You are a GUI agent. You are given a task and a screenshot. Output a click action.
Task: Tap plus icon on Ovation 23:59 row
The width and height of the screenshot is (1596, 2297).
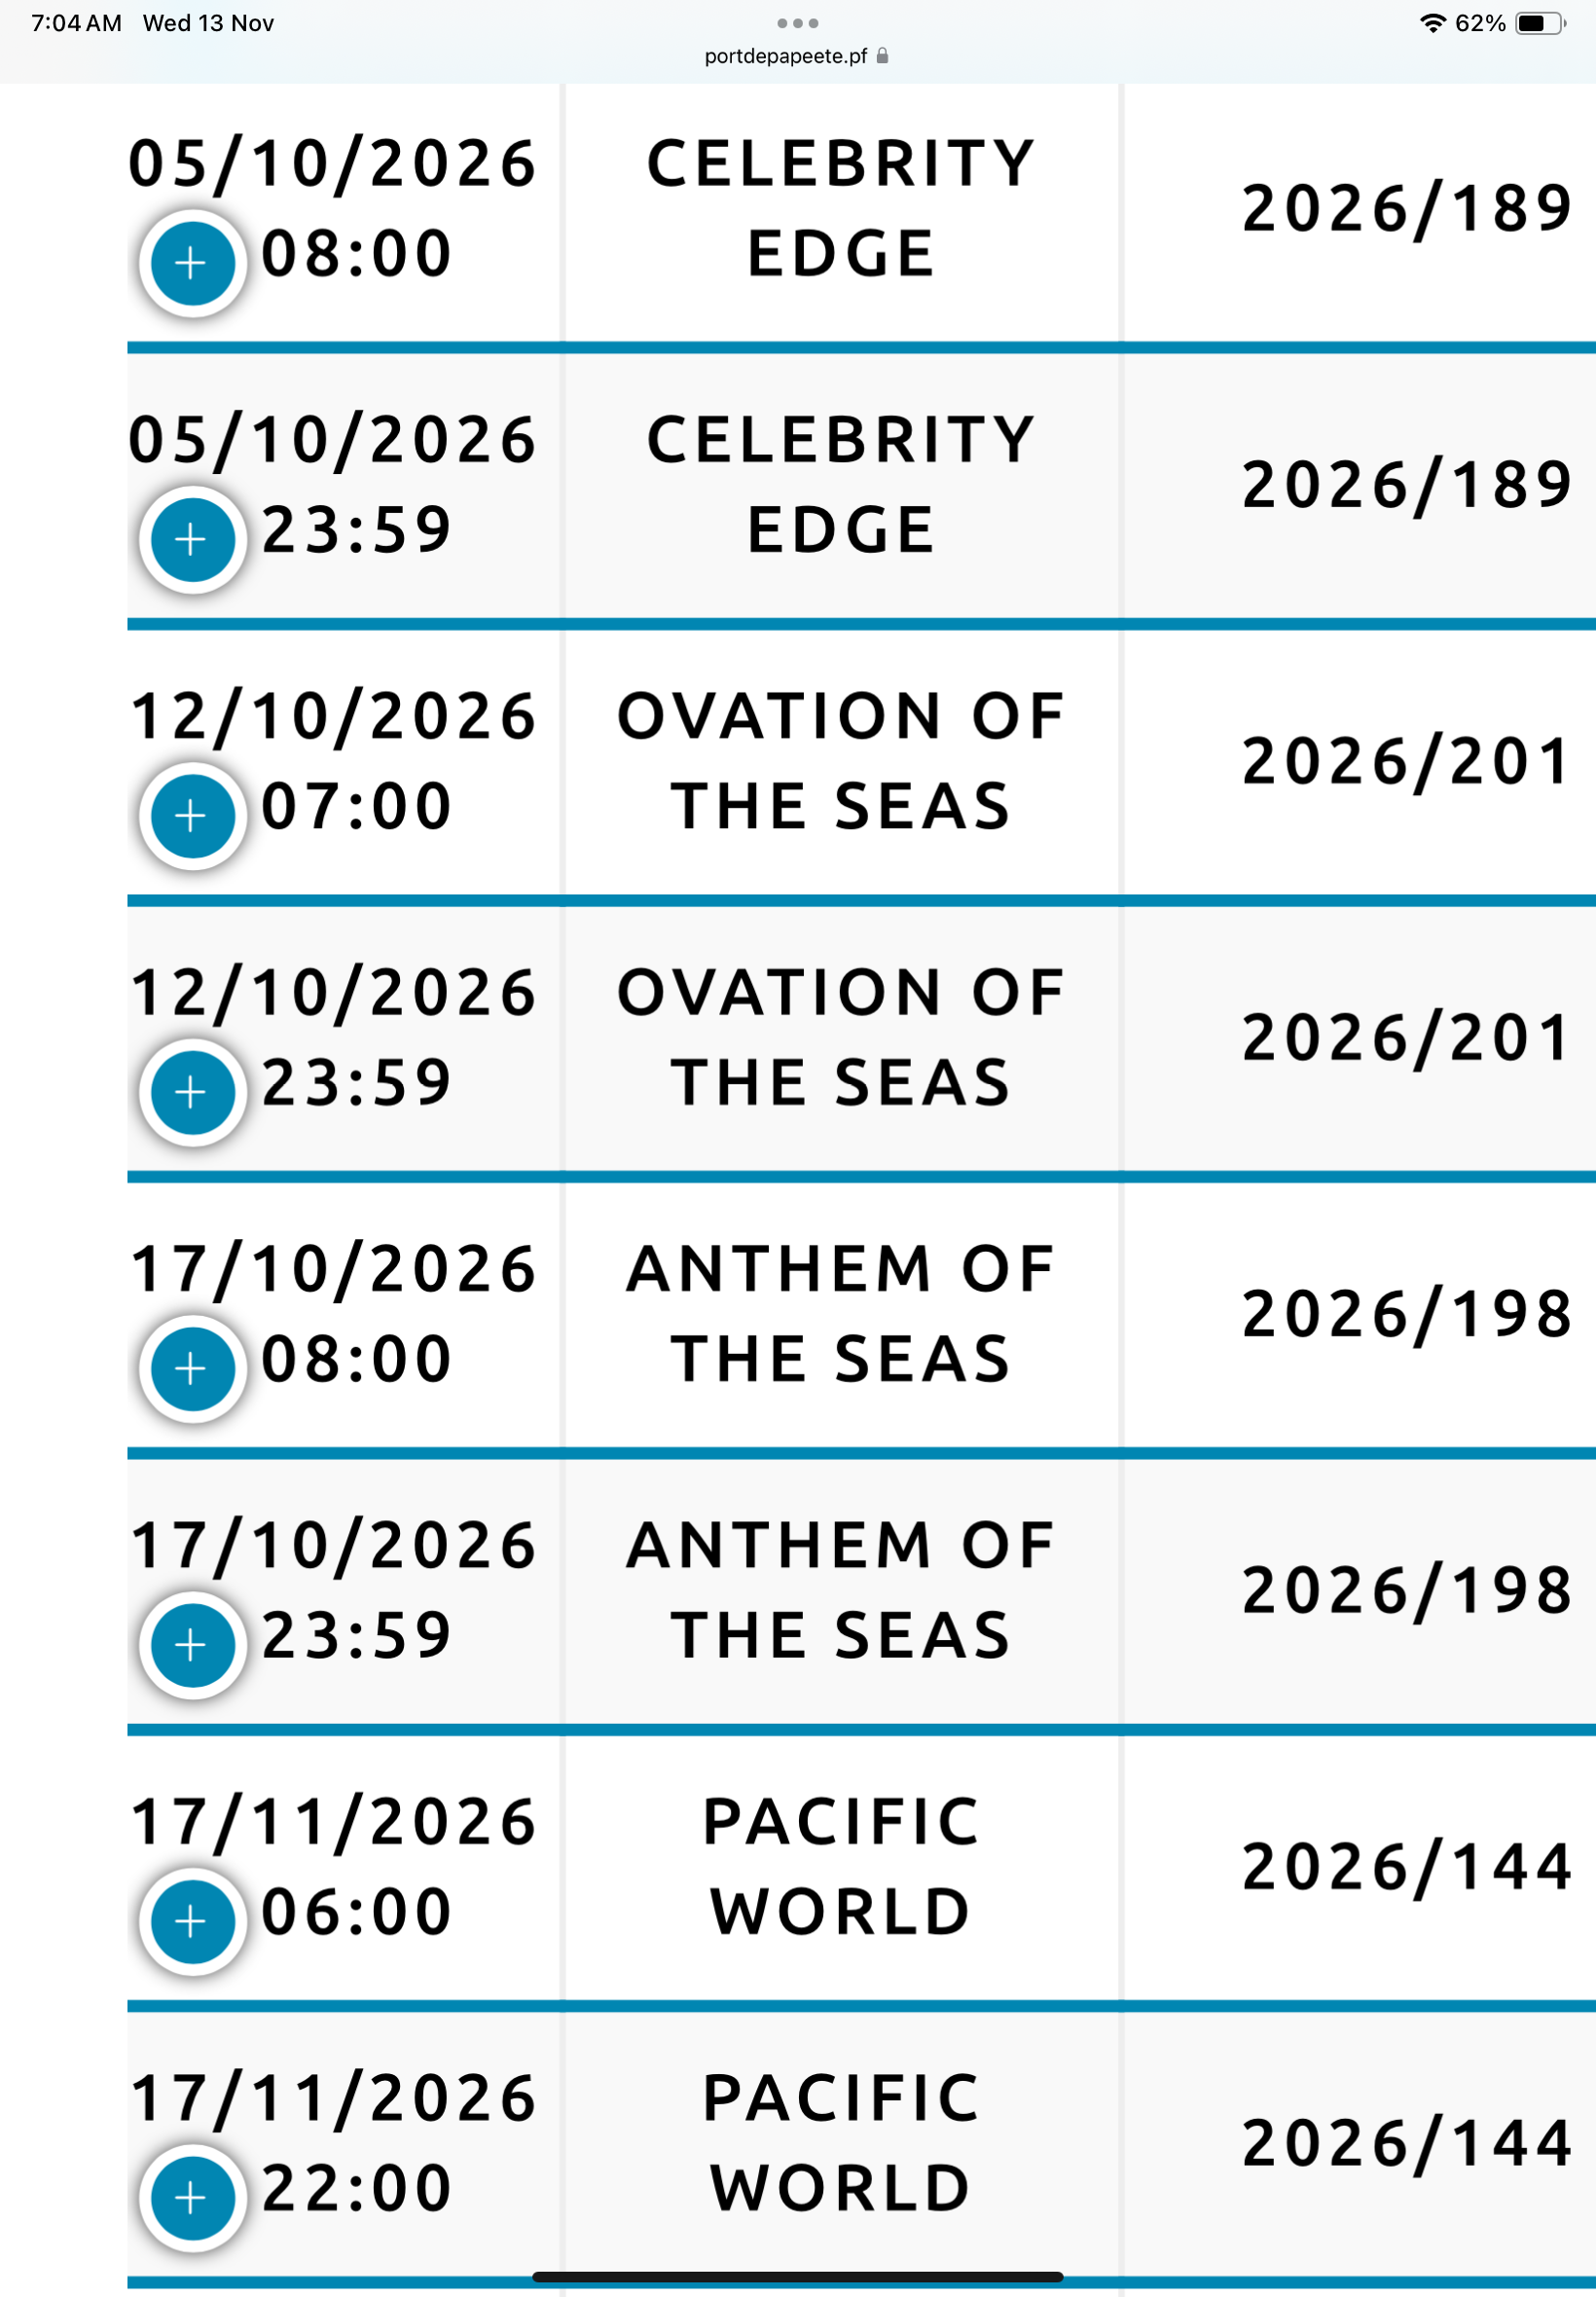192,1092
